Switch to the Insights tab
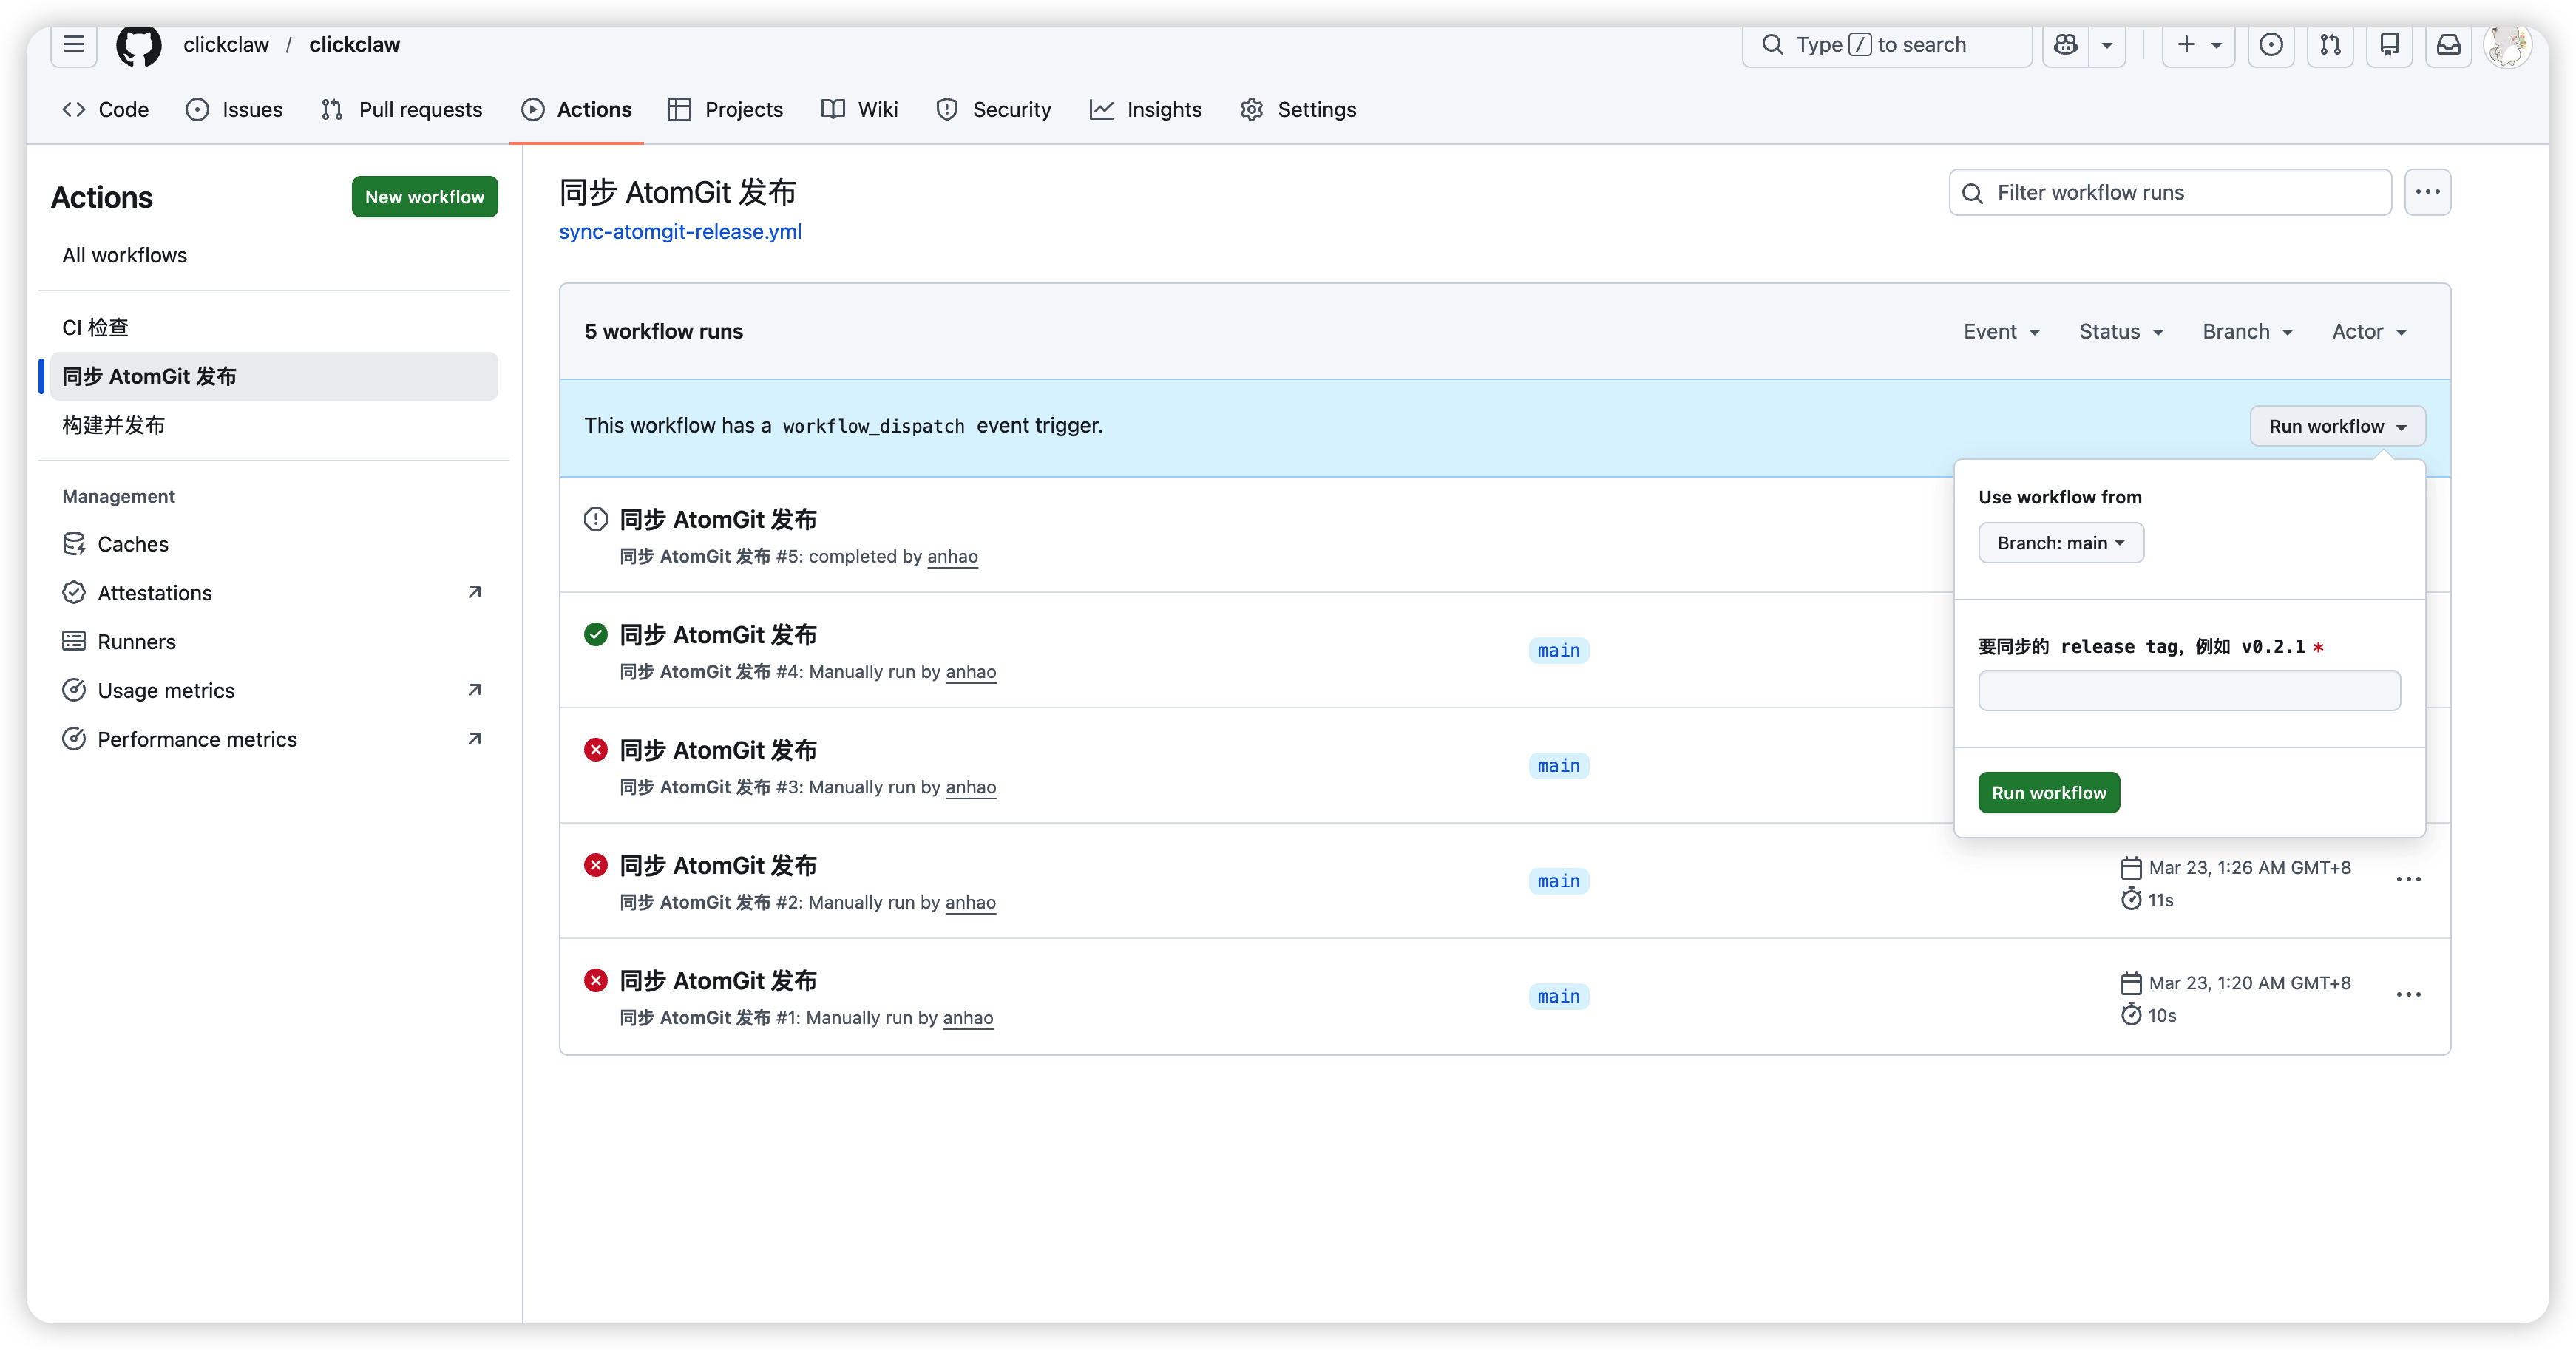Image resolution: width=2576 pixels, height=1350 pixels. click(1146, 110)
